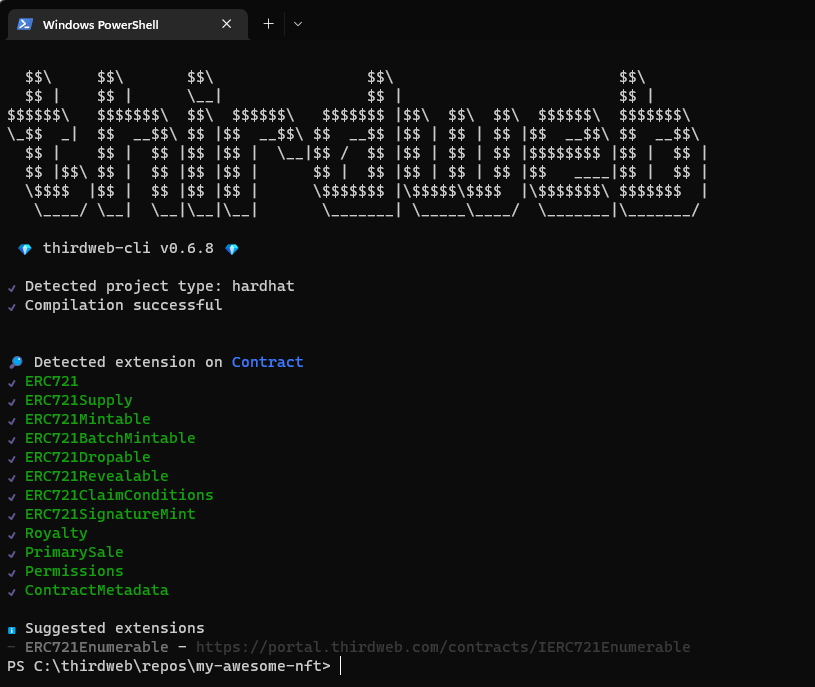Click the blue square icon beside Suggested extensions
This screenshot has height=687, width=815.
pyautogui.click(x=11, y=628)
